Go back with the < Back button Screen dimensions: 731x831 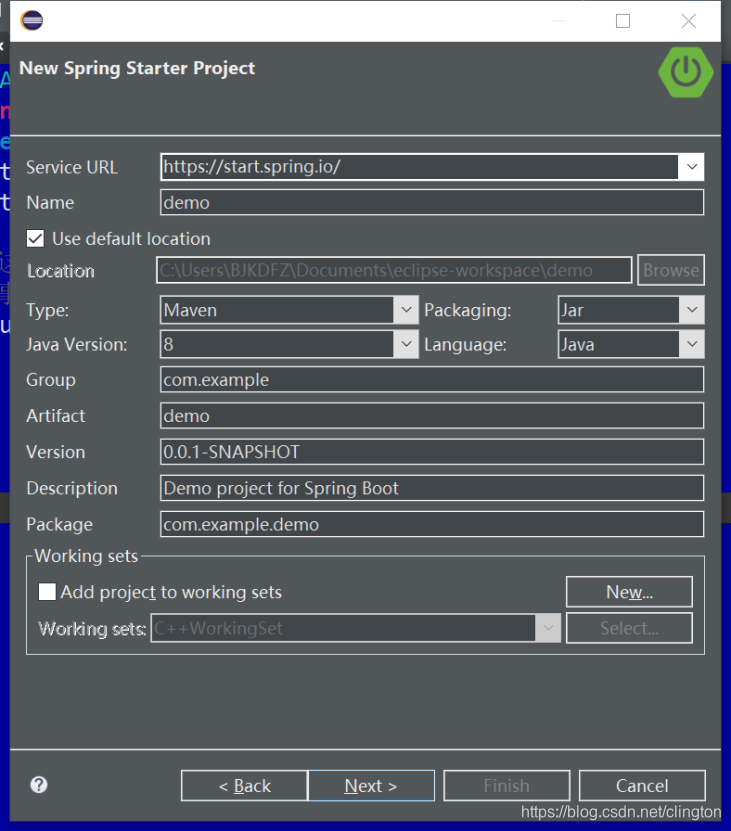click(244, 785)
